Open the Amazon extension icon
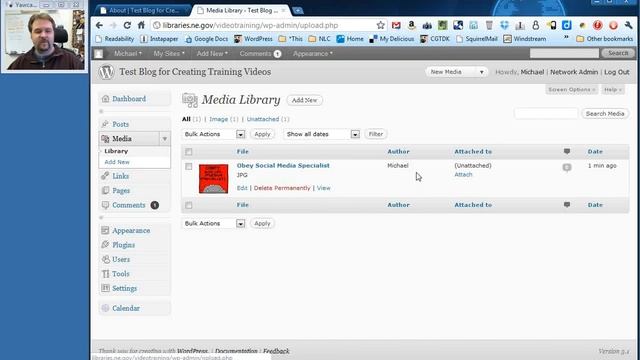Screen dimensions: 640x360 [x=411, y=25]
